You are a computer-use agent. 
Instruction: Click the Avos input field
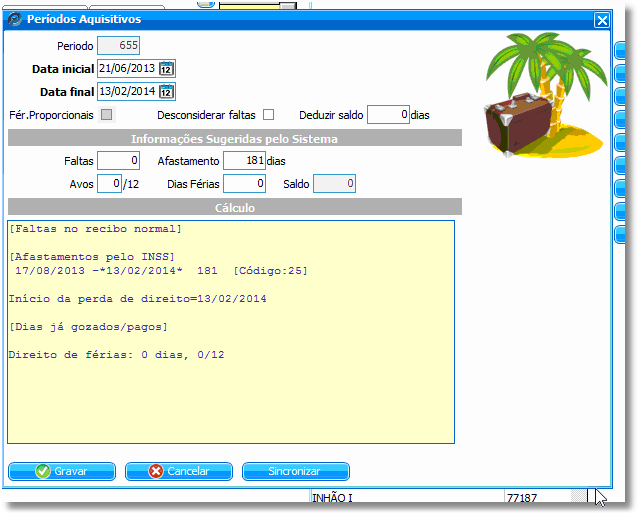coord(109,183)
